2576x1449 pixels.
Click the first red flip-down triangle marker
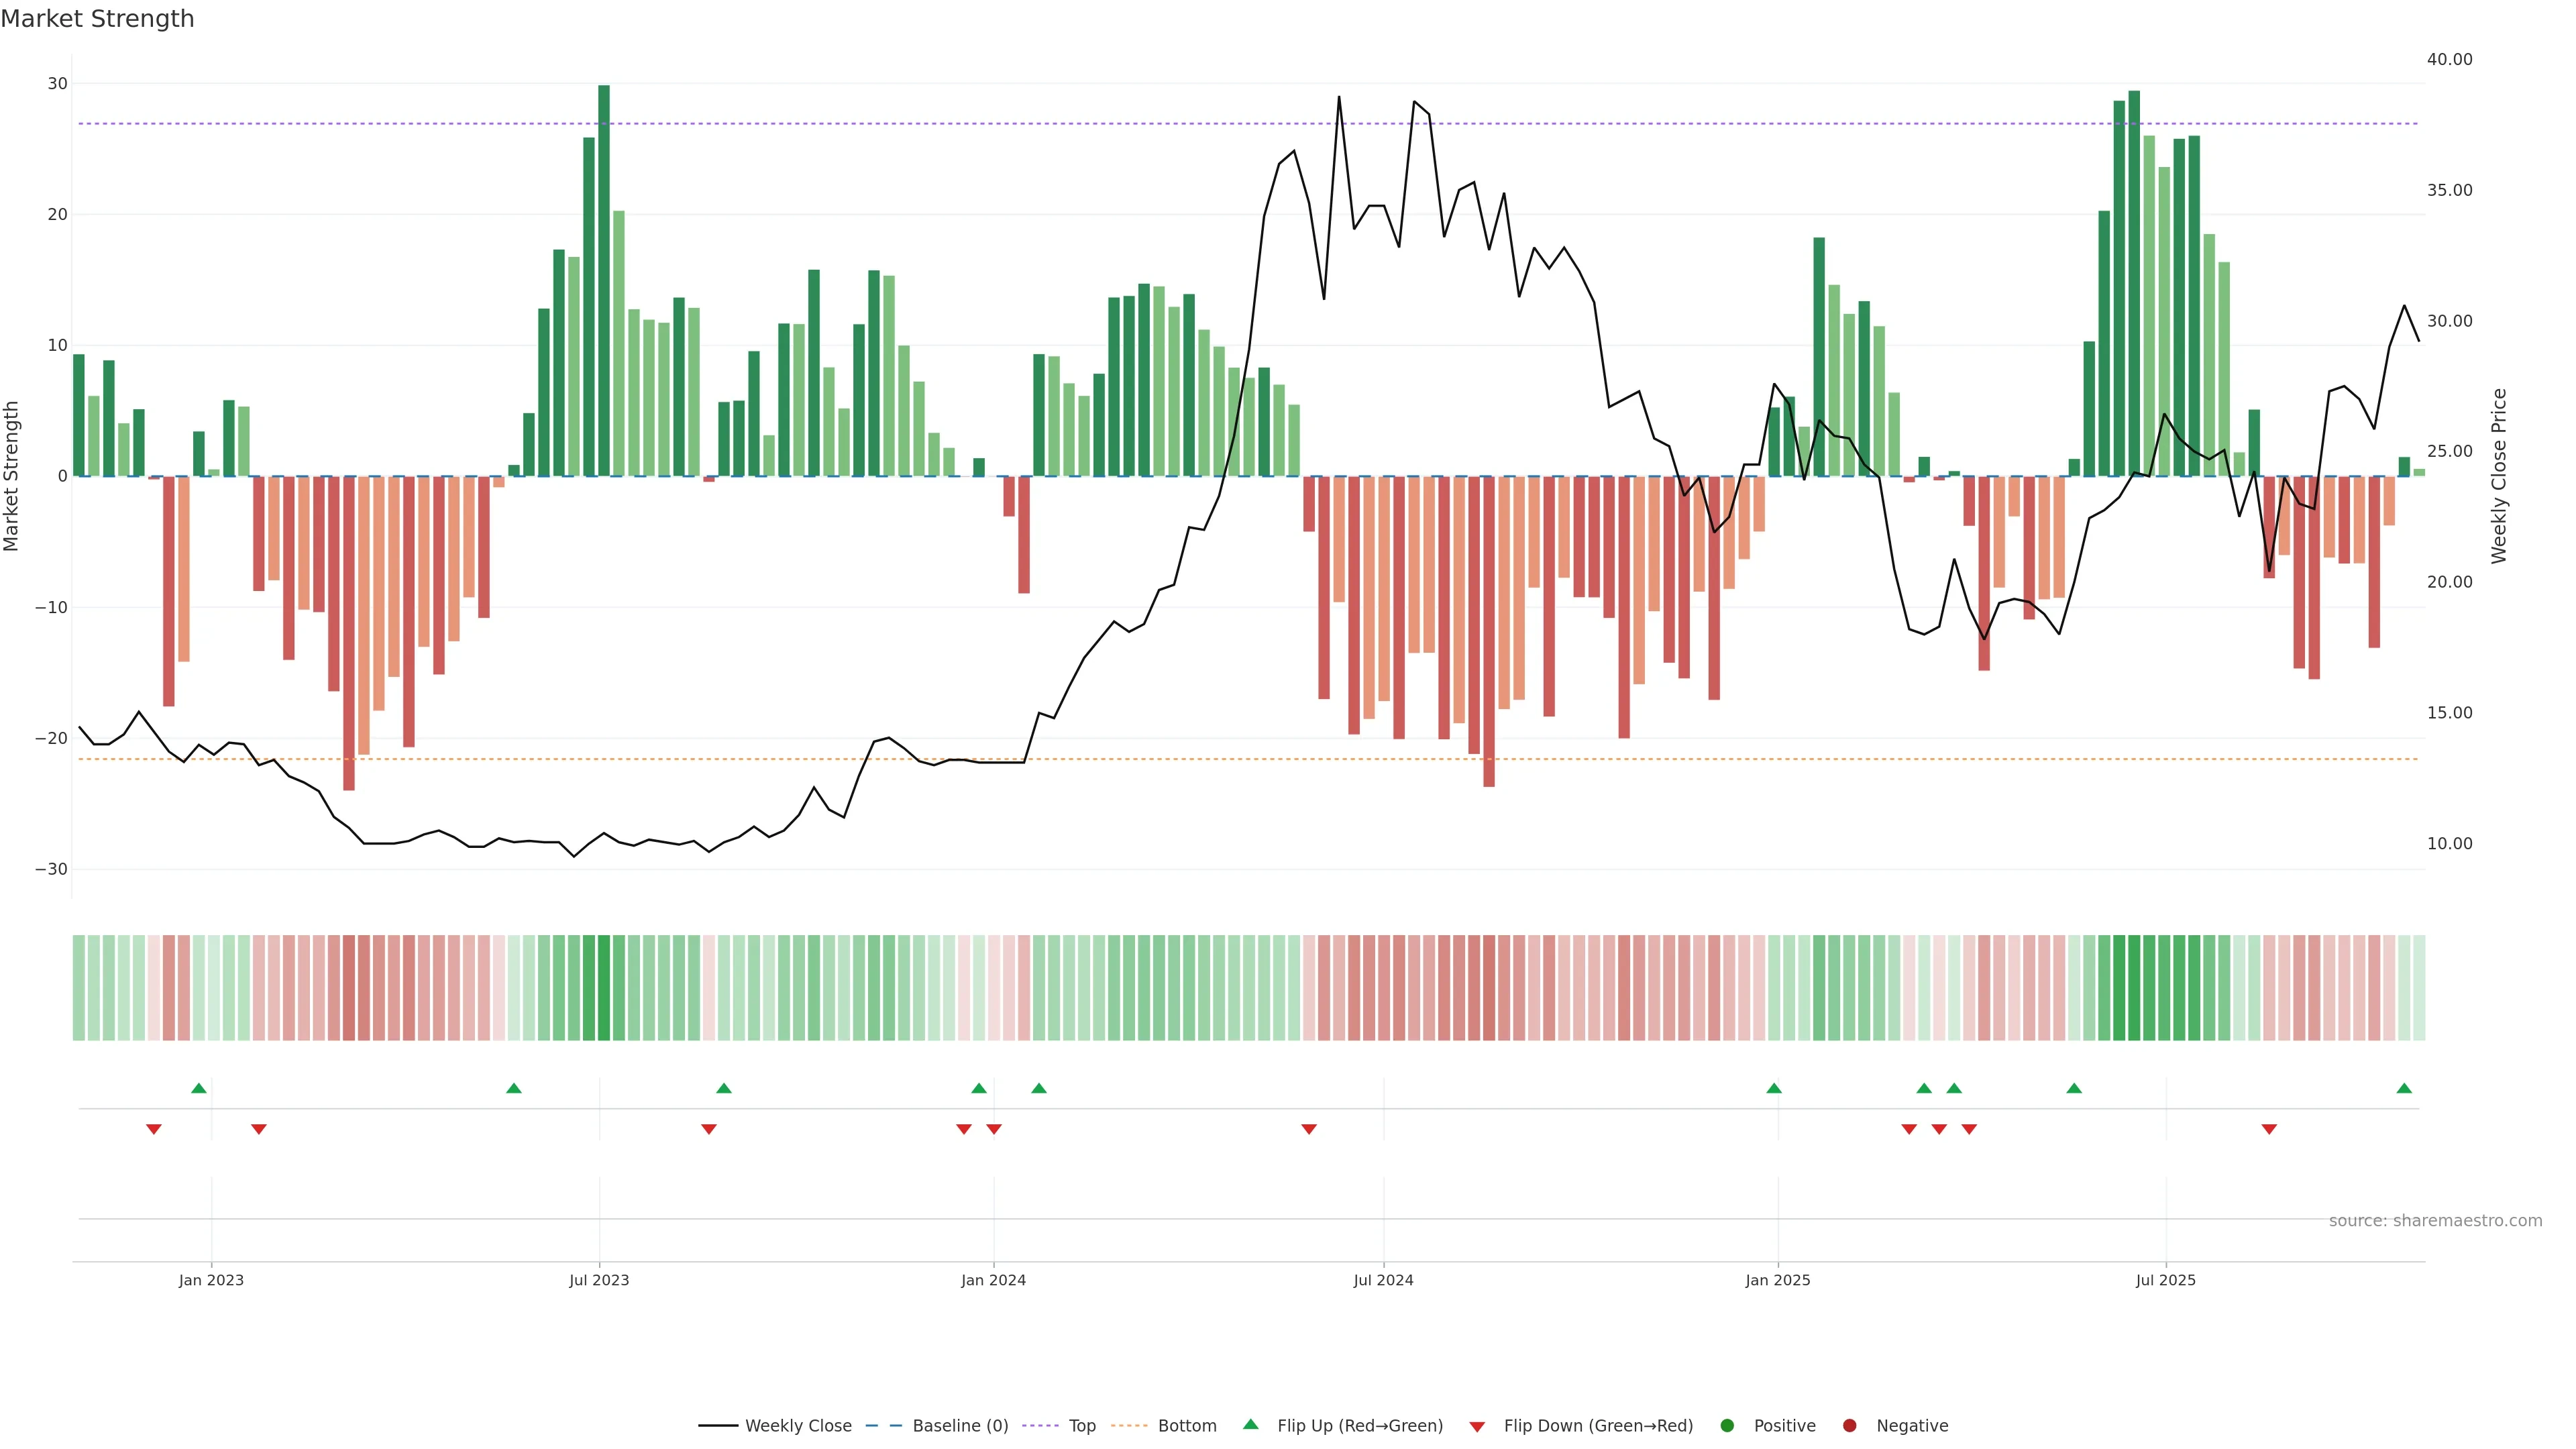[154, 1129]
